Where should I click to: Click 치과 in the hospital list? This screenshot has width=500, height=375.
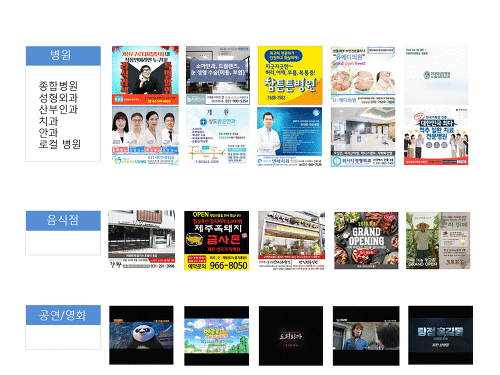(48, 121)
